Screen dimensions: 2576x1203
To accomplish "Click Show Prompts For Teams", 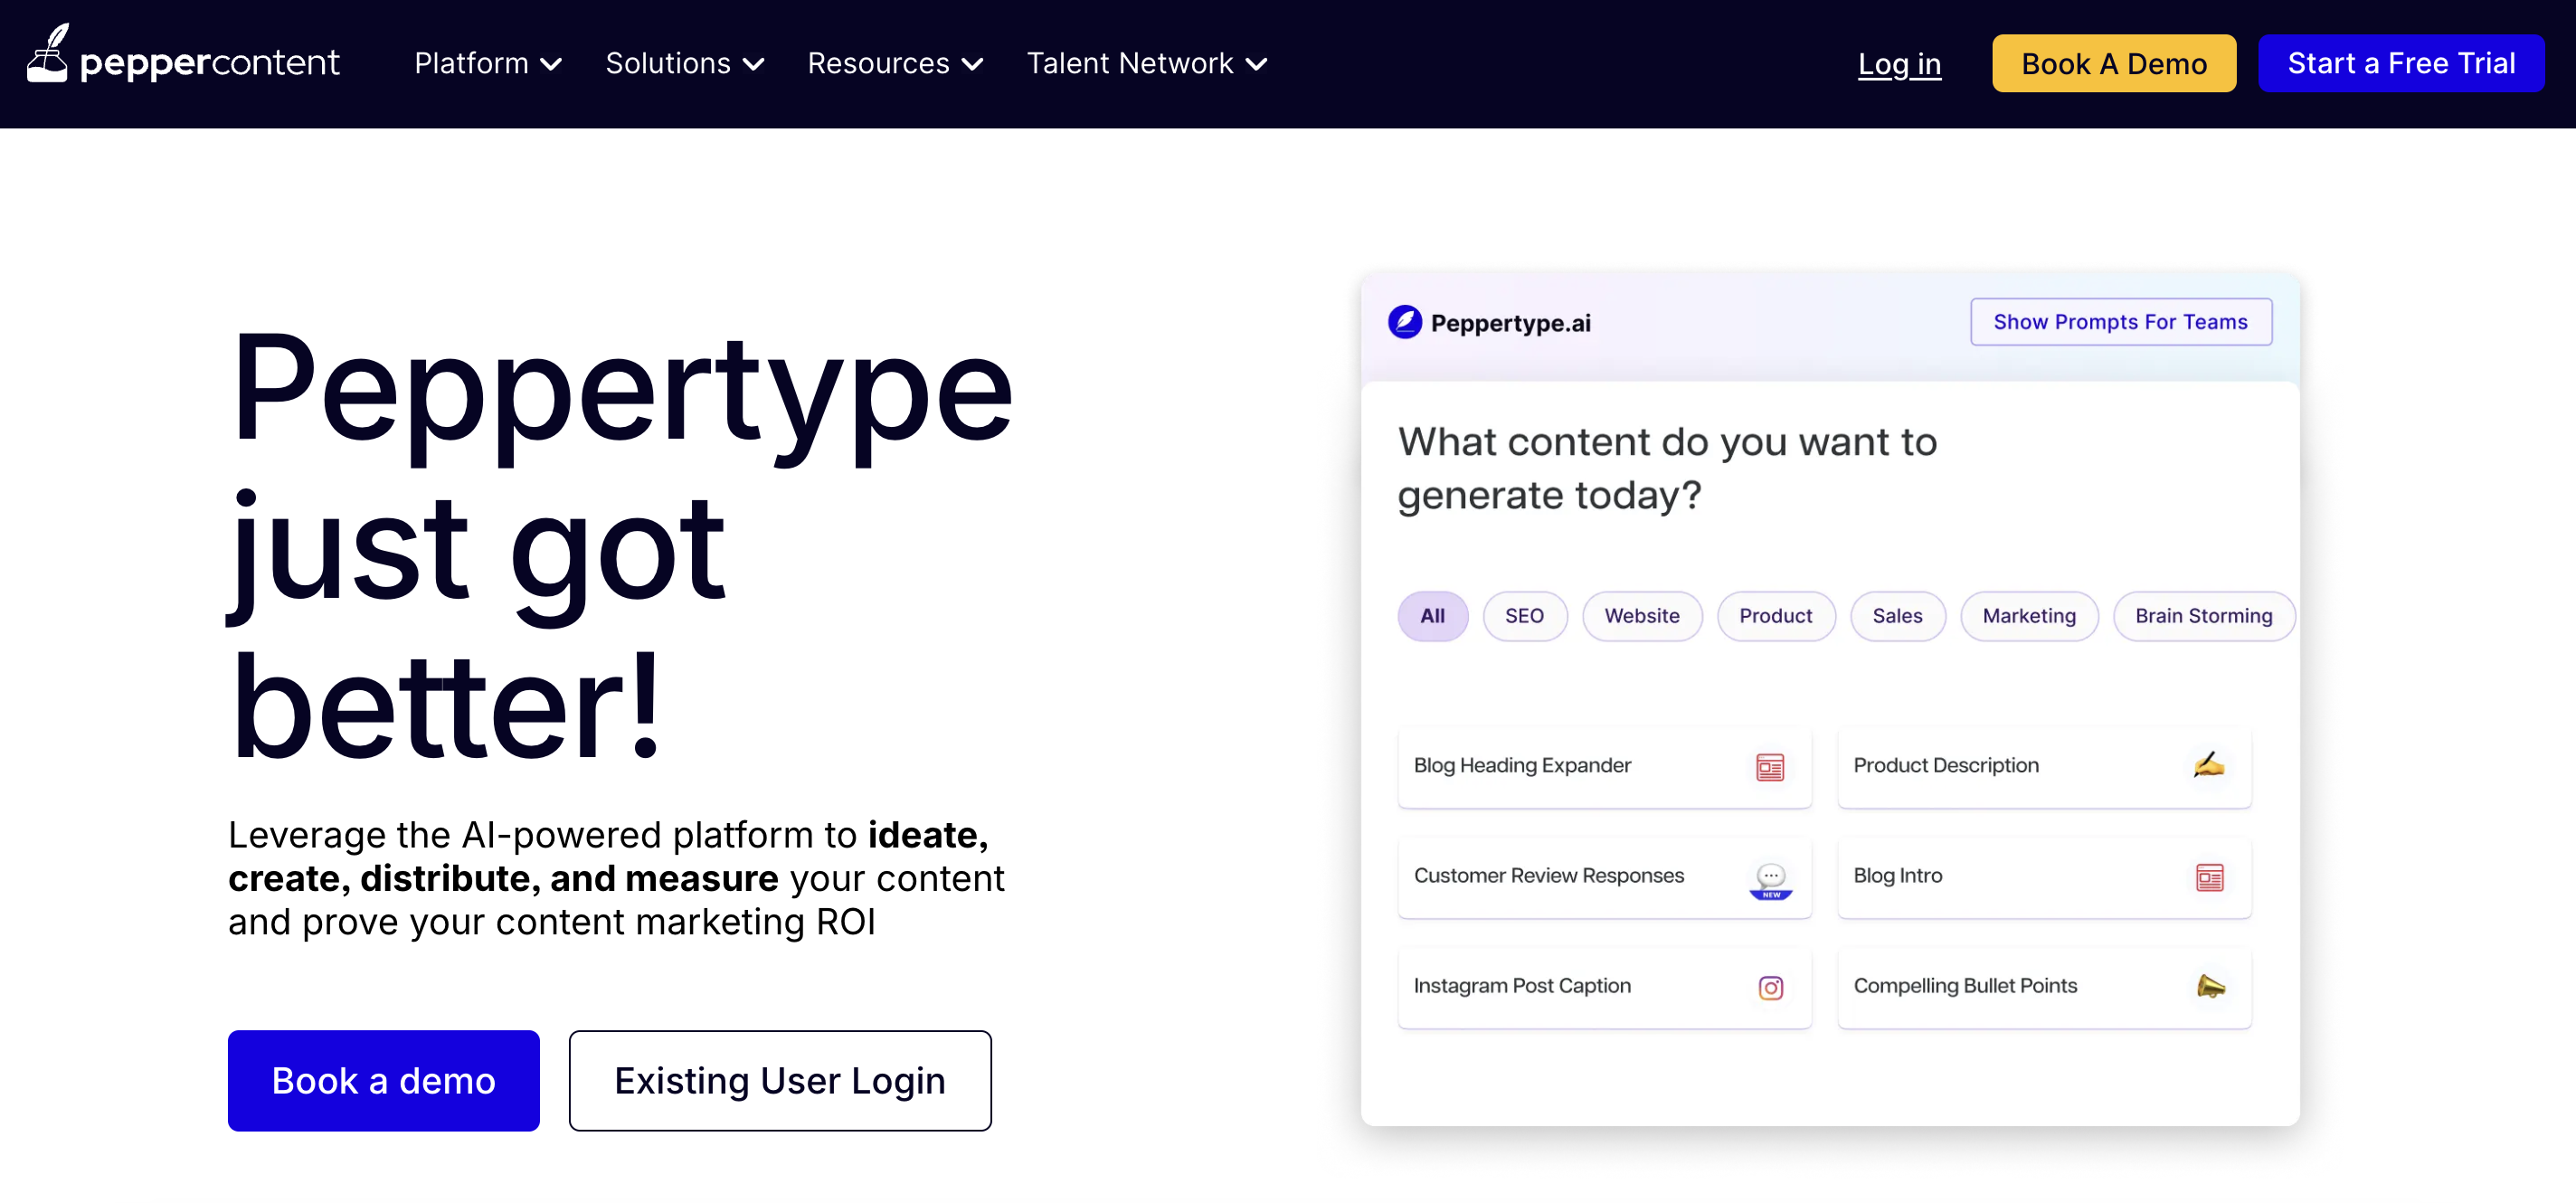I will (x=2120, y=321).
